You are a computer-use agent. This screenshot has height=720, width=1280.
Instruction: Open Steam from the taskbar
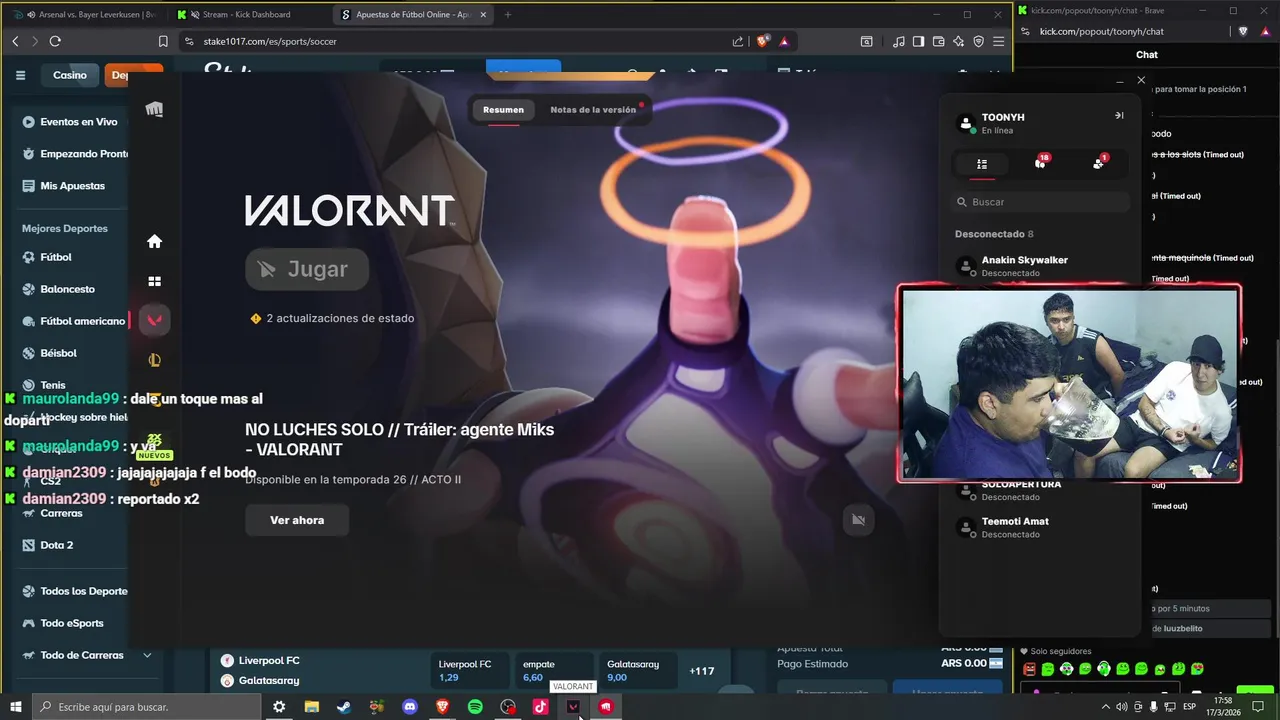click(x=344, y=707)
